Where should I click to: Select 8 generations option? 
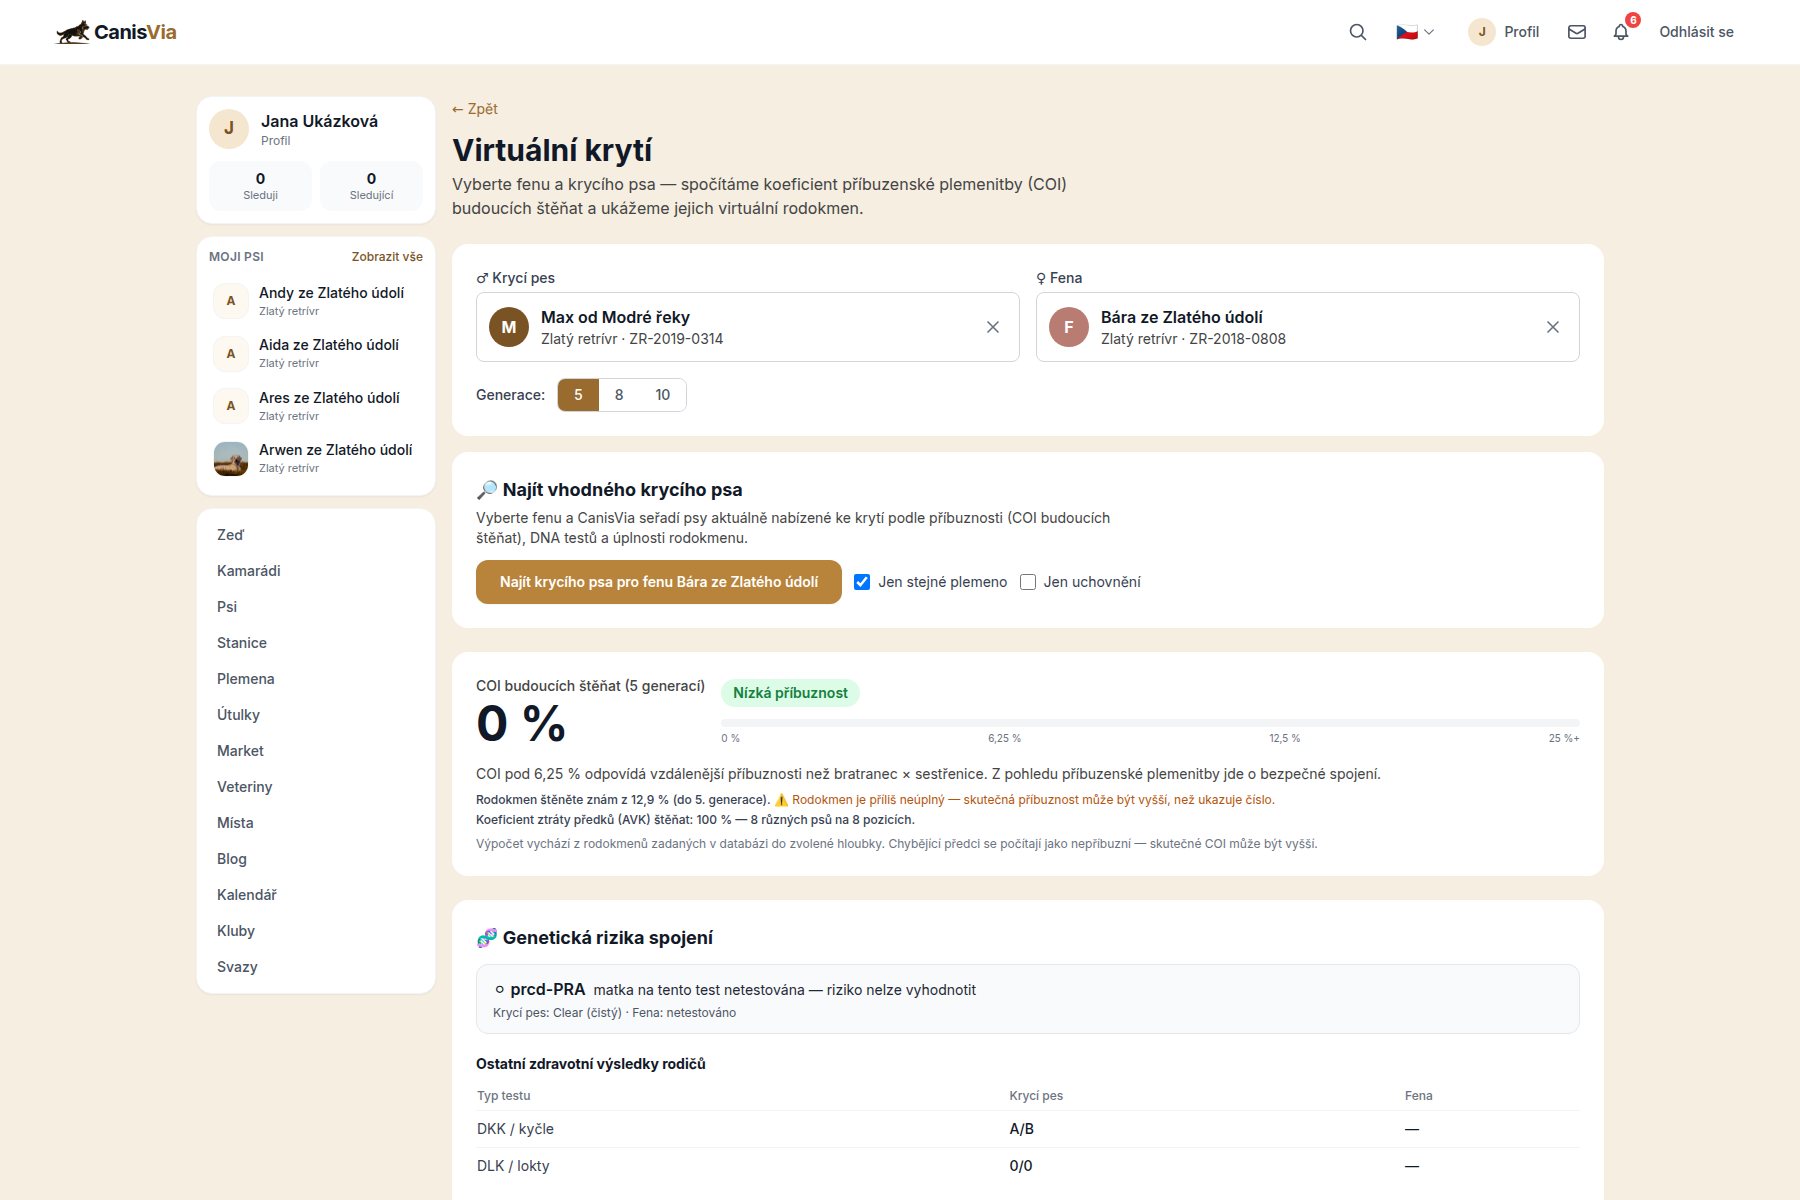pos(619,395)
